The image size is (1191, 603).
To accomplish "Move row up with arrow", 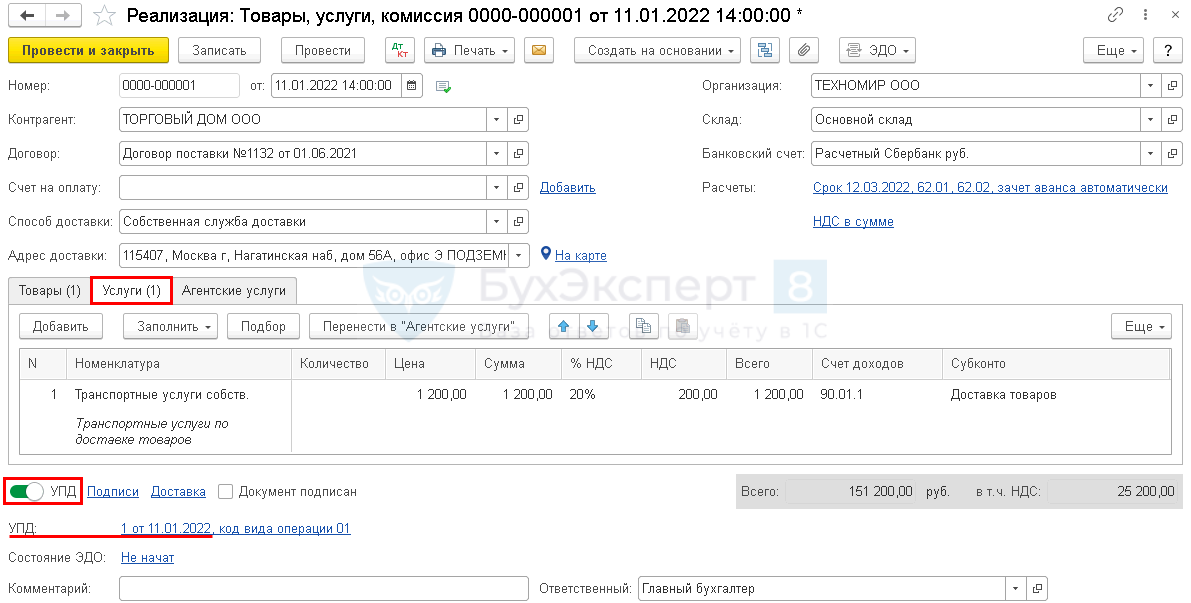I will tap(563, 326).
